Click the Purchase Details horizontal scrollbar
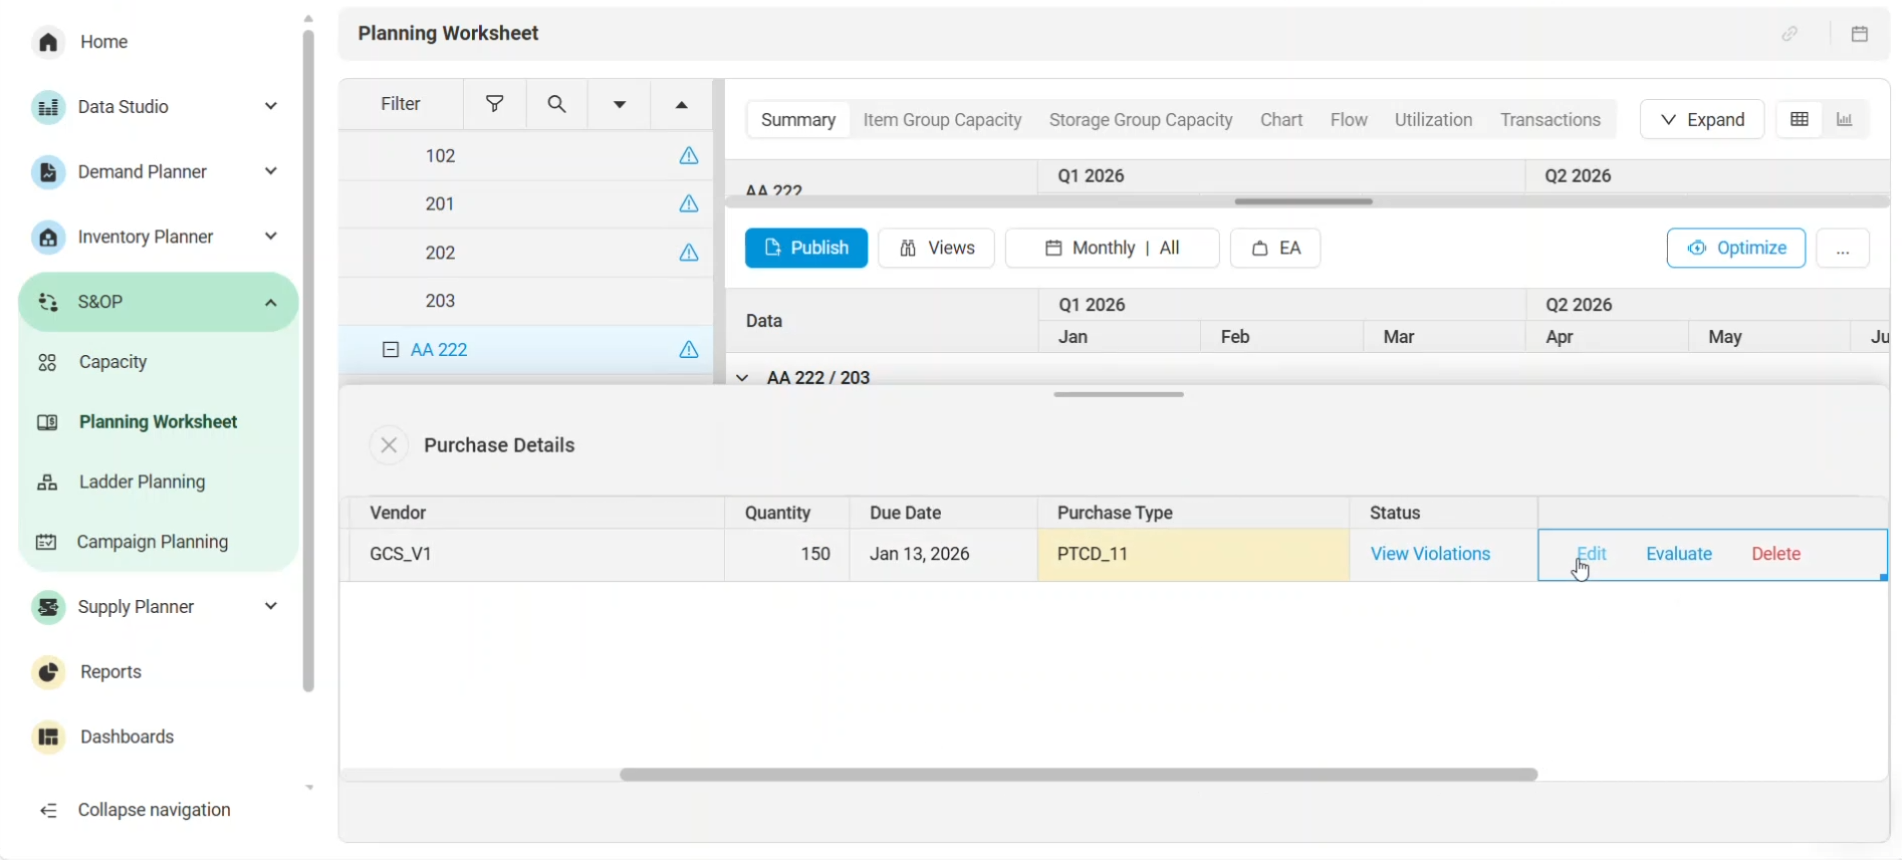The image size is (1902, 860). [x=1078, y=775]
